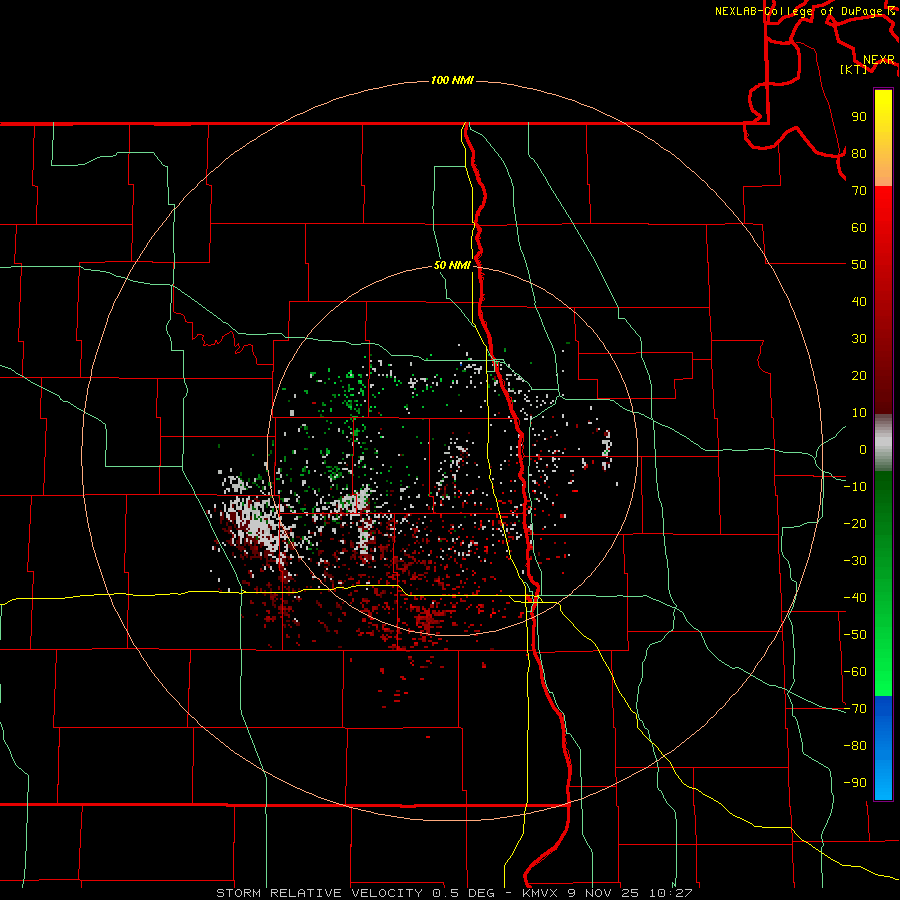Click the -70 value on velocity scale
Viewport: 900px width, 900px height.
click(x=855, y=709)
